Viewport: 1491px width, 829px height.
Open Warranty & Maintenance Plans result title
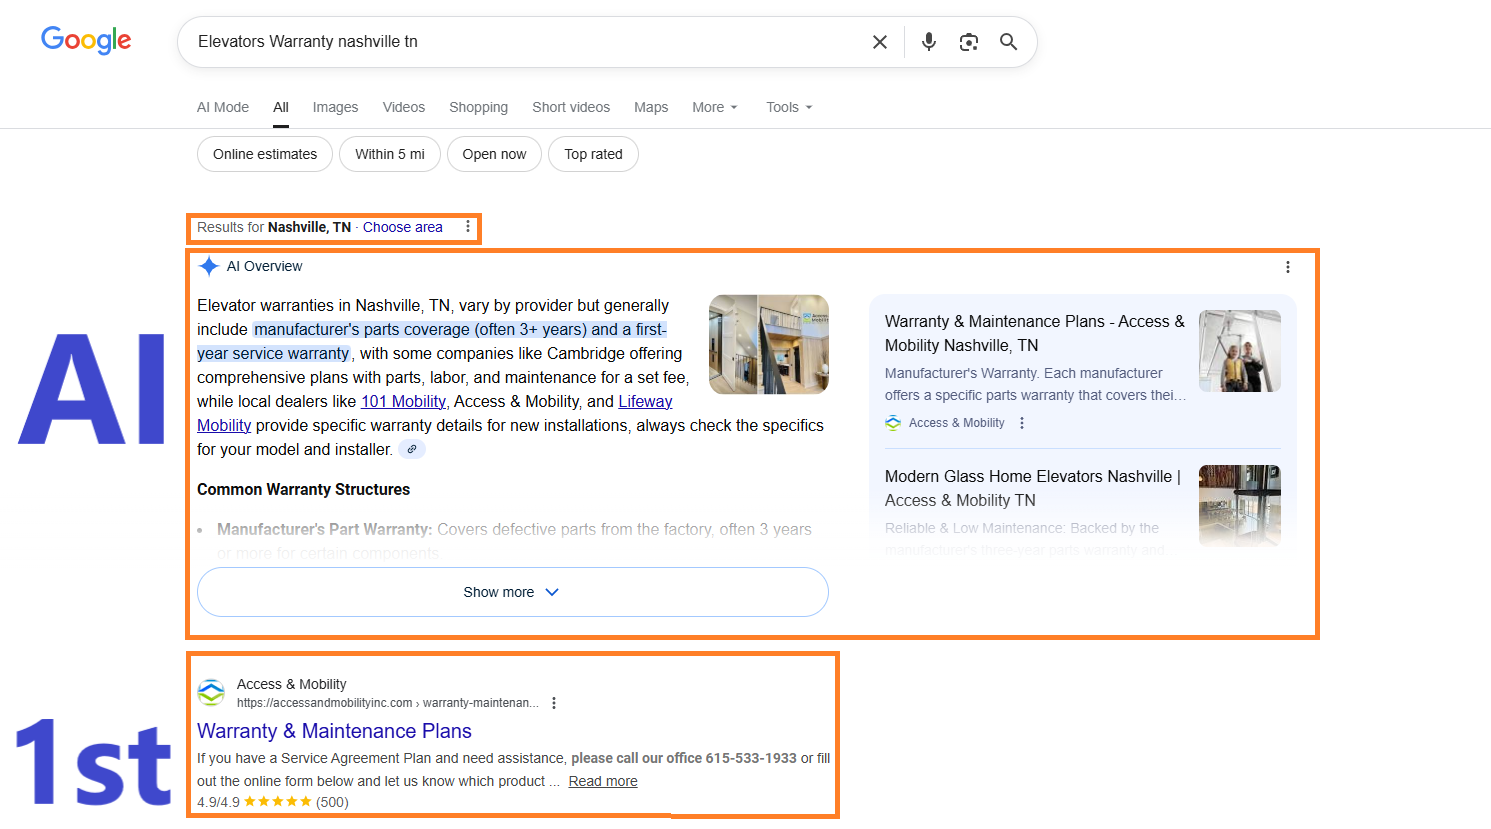click(x=334, y=731)
